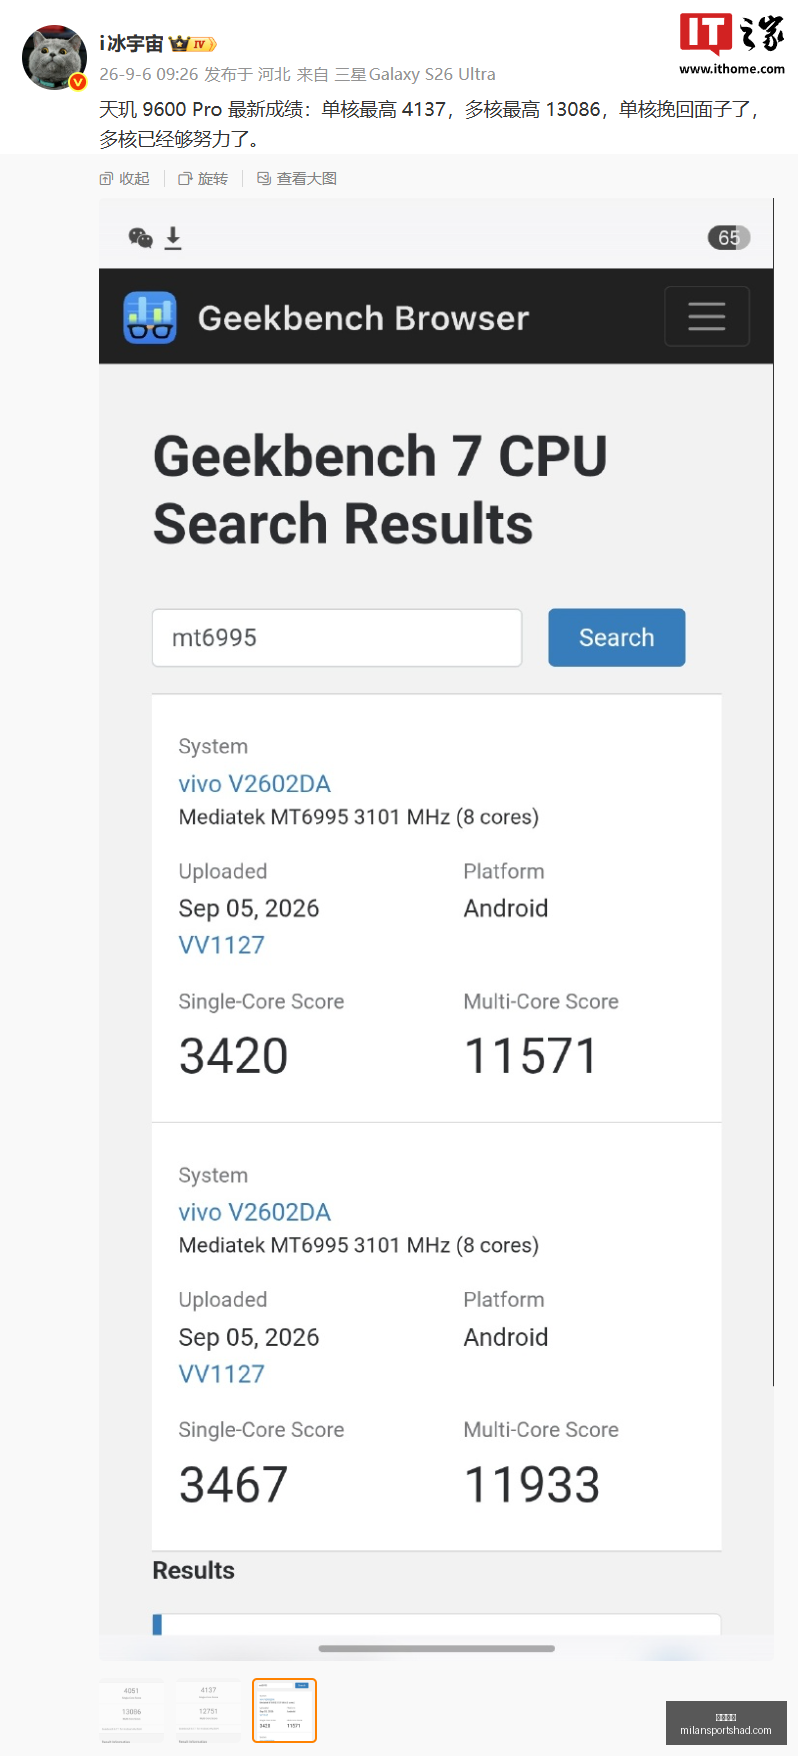The image size is (798, 1756).
Task: Click the Results heading
Action: point(193,1570)
